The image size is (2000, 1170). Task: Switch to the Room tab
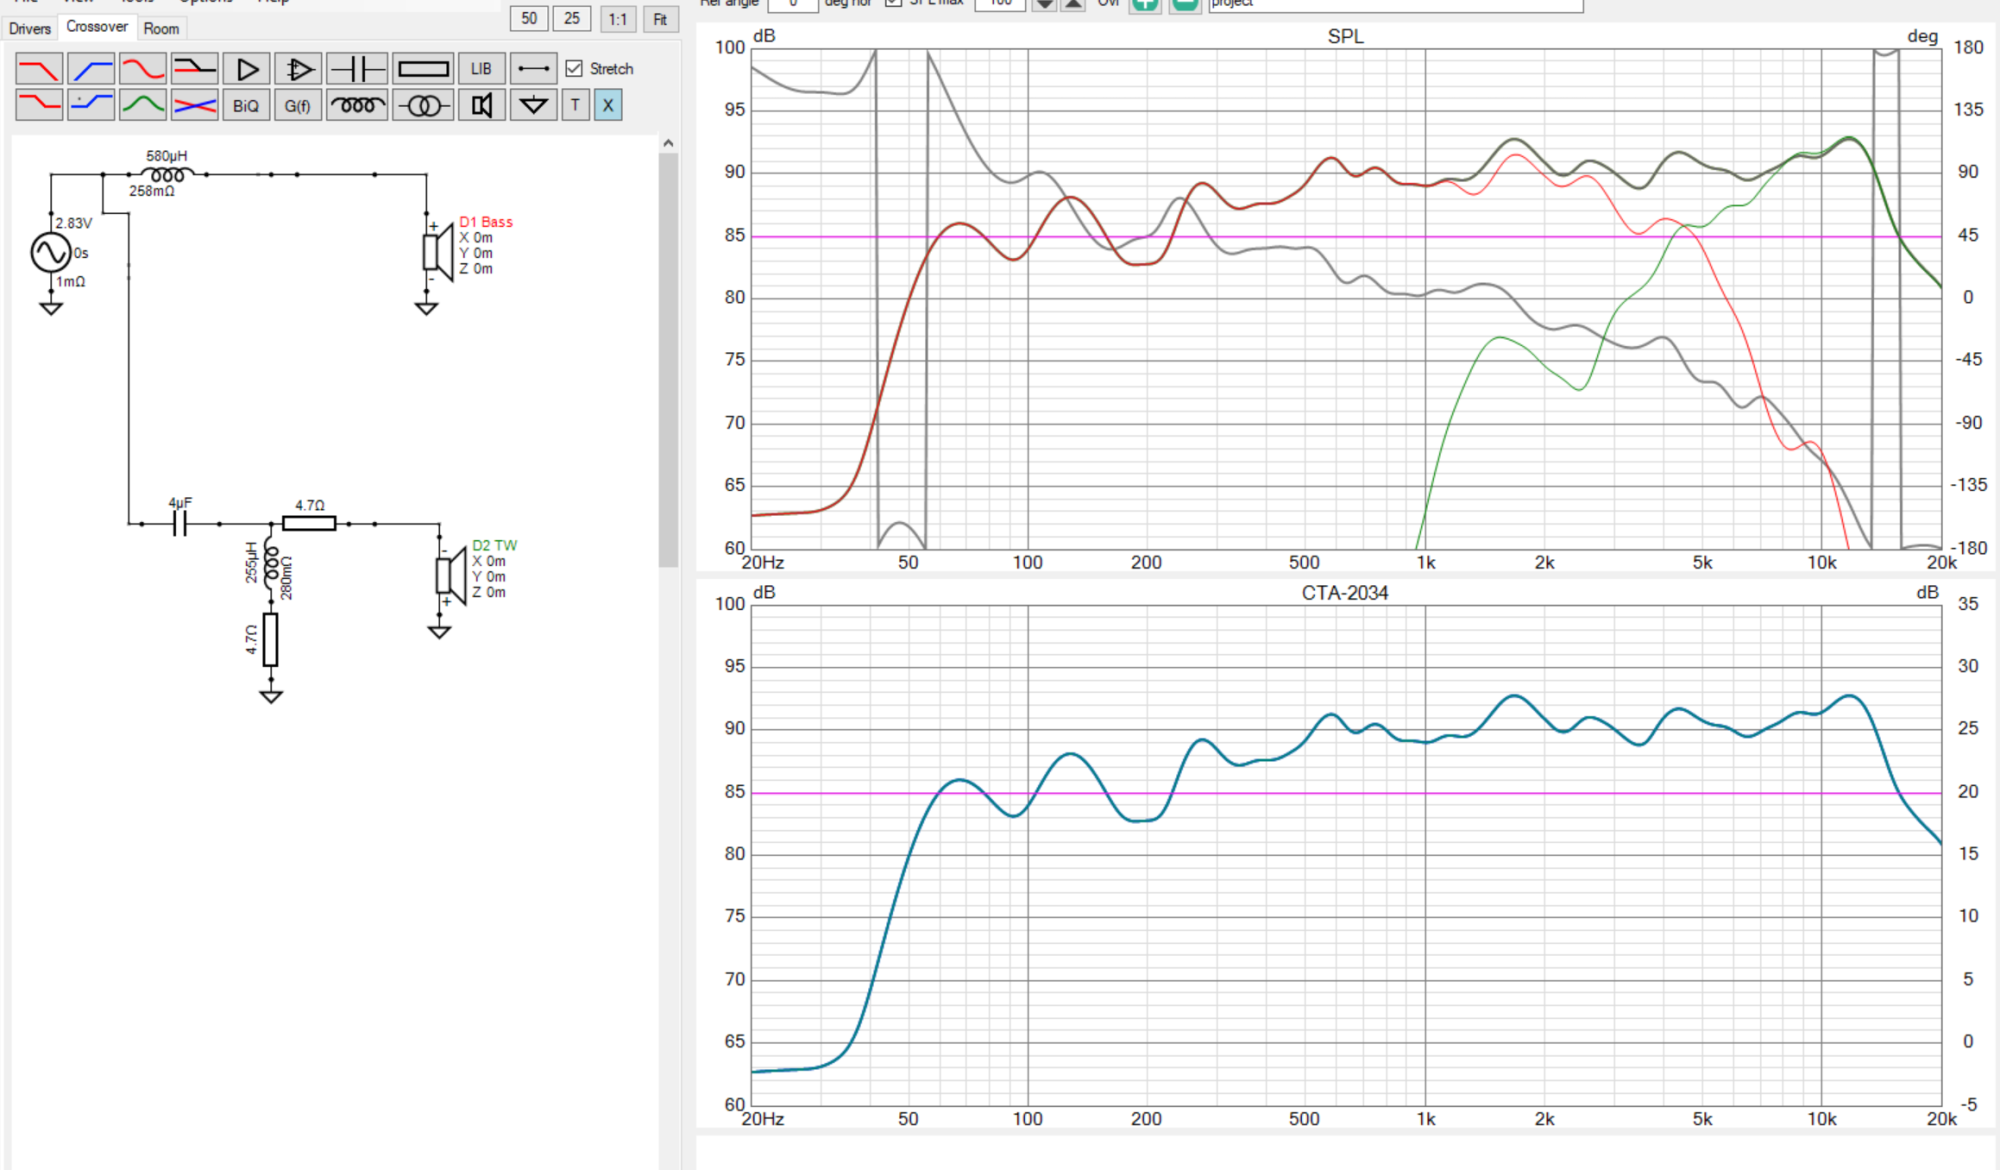pyautogui.click(x=161, y=28)
